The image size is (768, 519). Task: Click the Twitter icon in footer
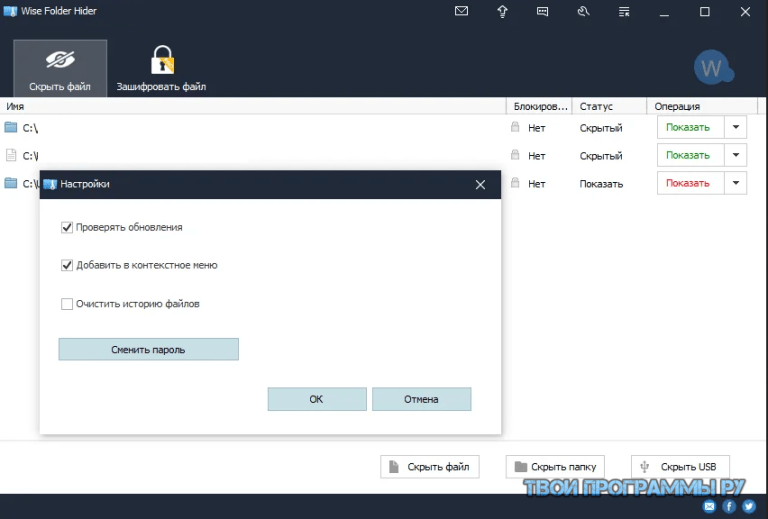[750, 507]
